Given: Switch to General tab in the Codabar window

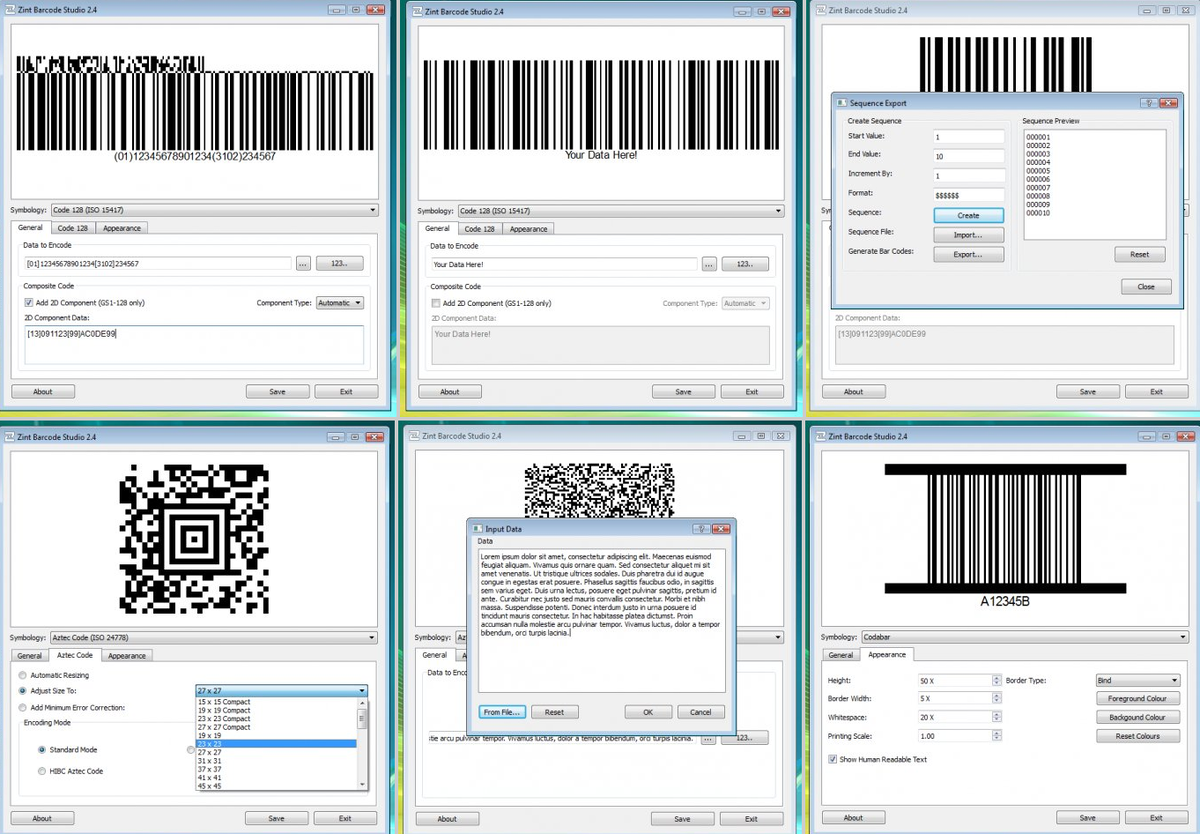Looking at the screenshot, I should [841, 655].
